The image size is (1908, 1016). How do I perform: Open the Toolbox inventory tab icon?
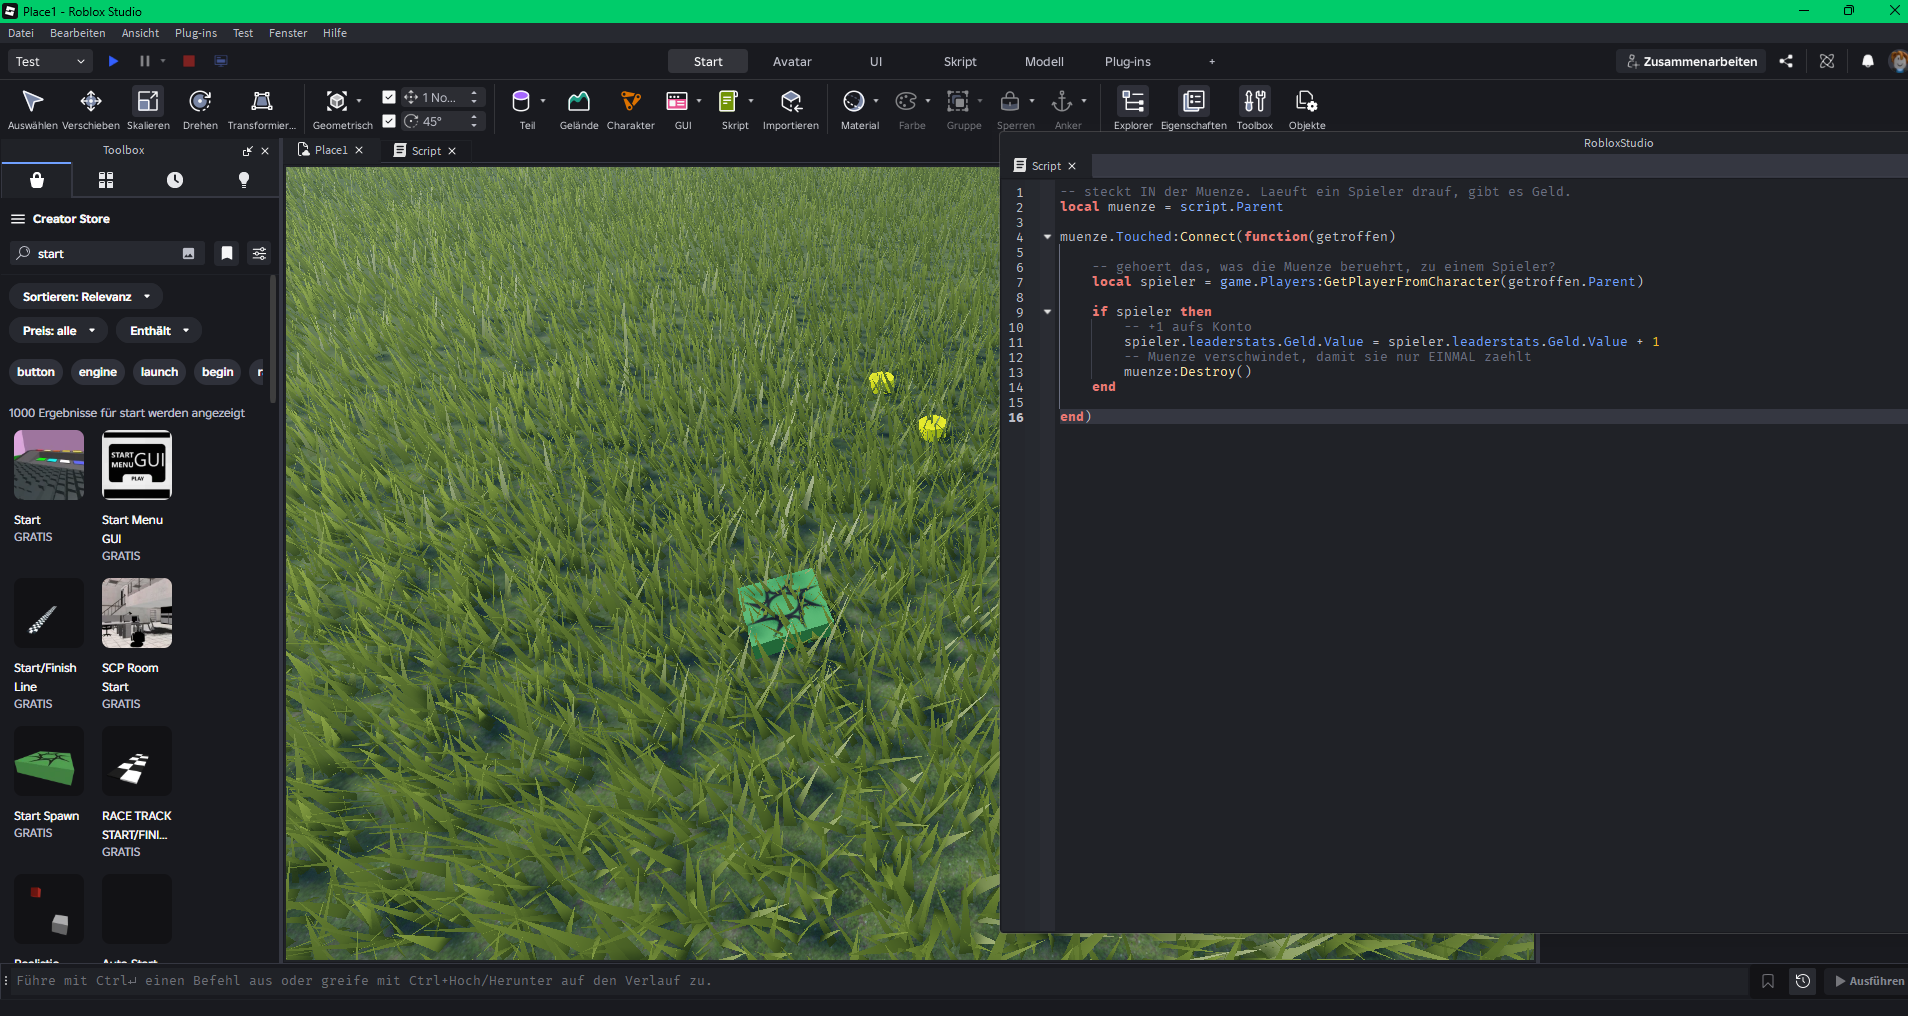coord(106,180)
